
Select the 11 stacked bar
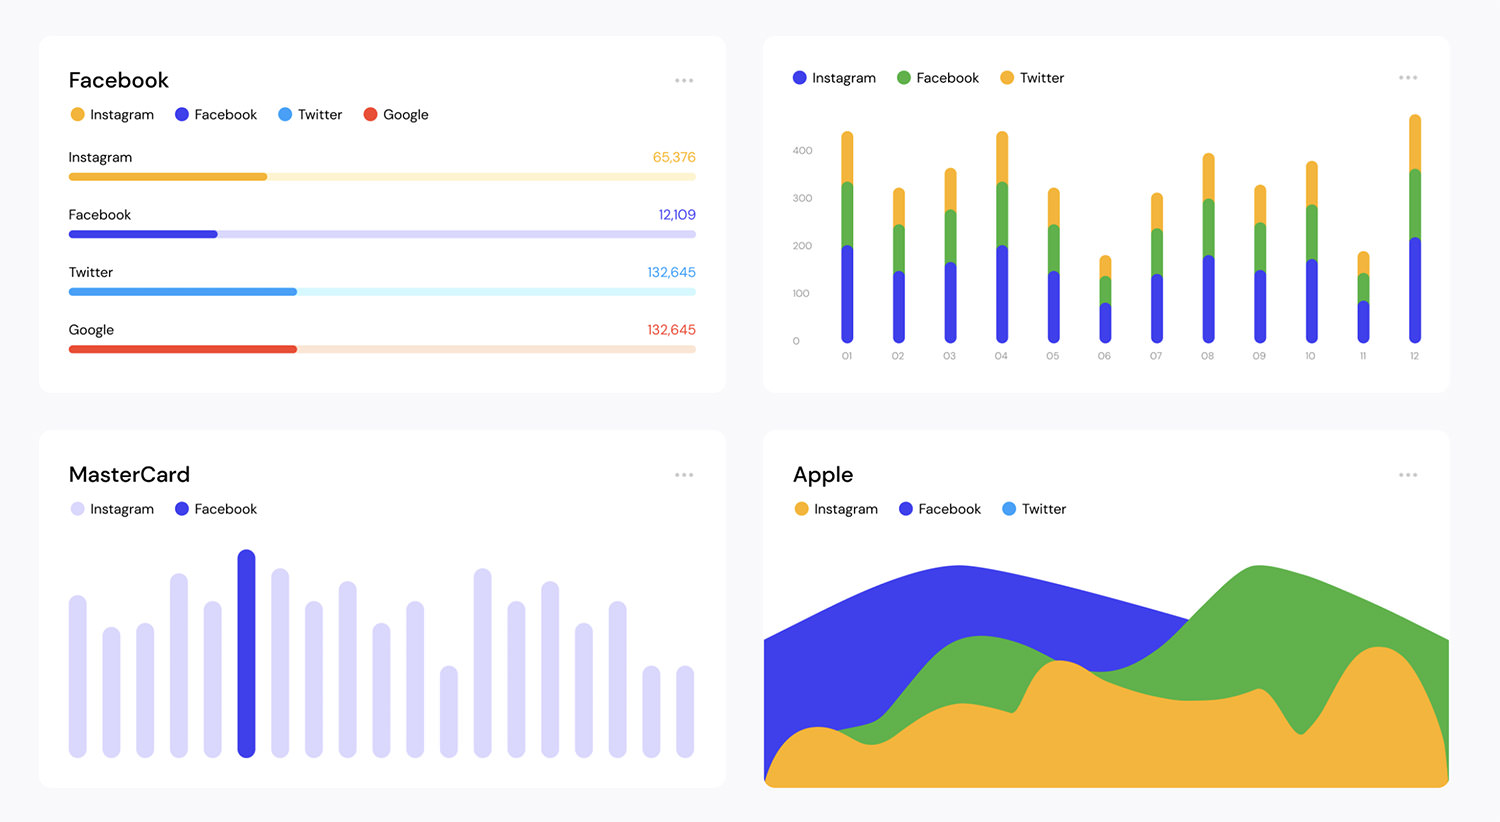pyautogui.click(x=1363, y=297)
